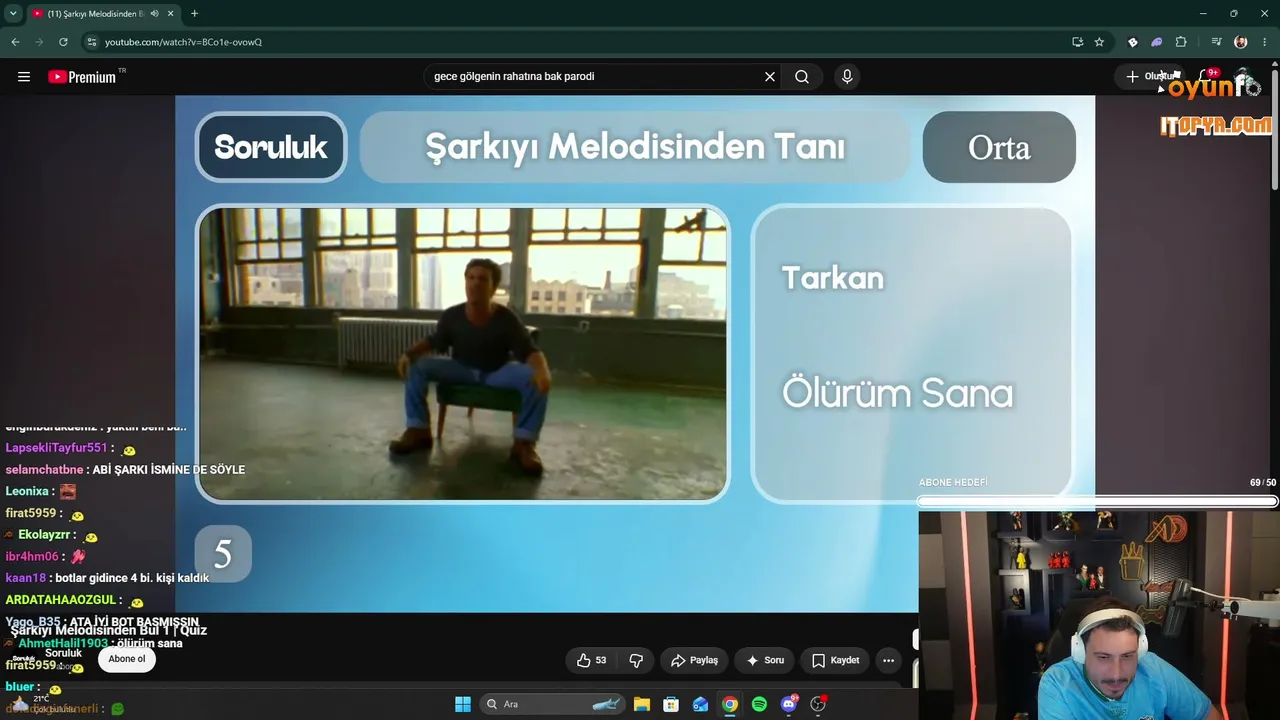
Task: Mute the tab using its speaker icon
Action: coord(154,14)
